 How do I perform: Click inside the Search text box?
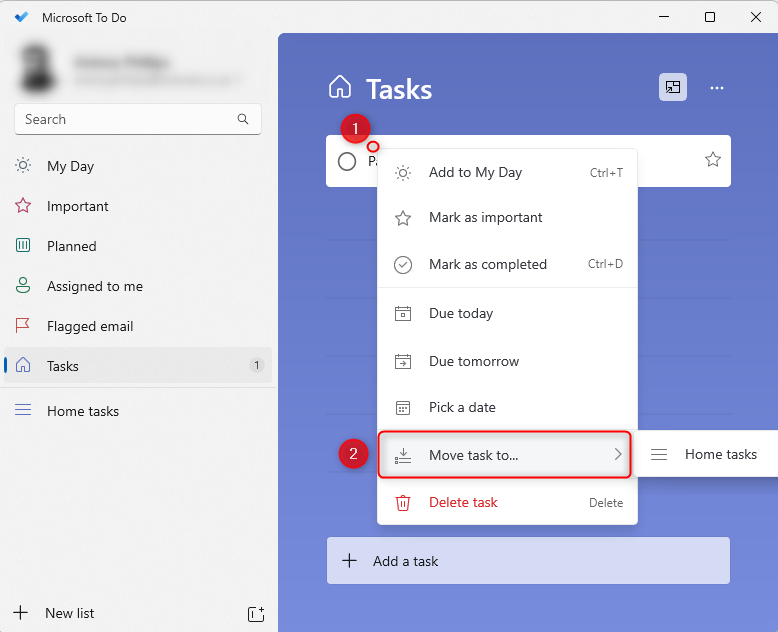(125, 119)
